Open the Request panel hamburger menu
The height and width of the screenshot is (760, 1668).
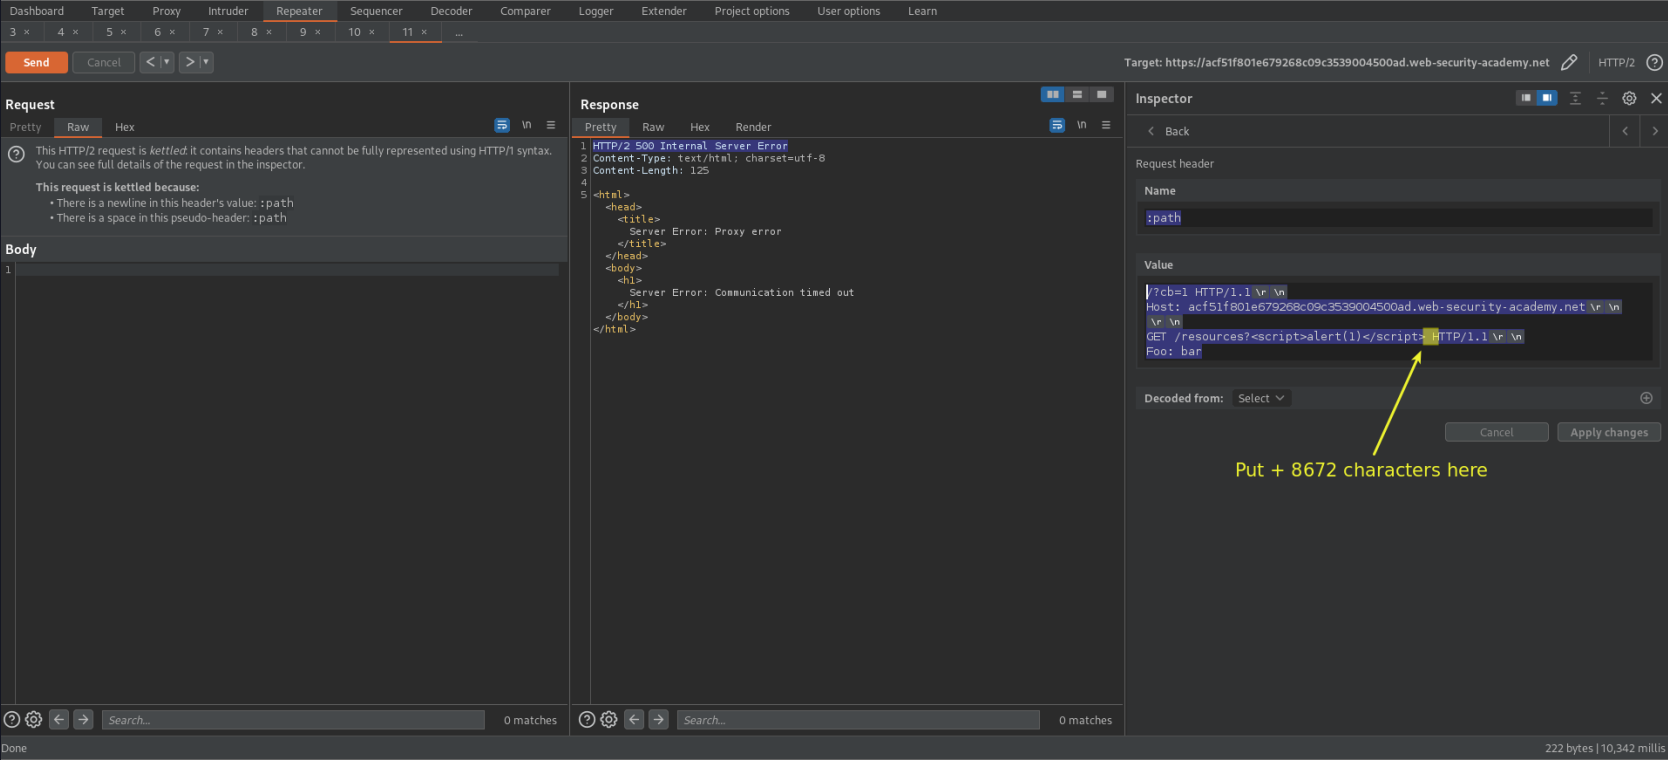551,125
